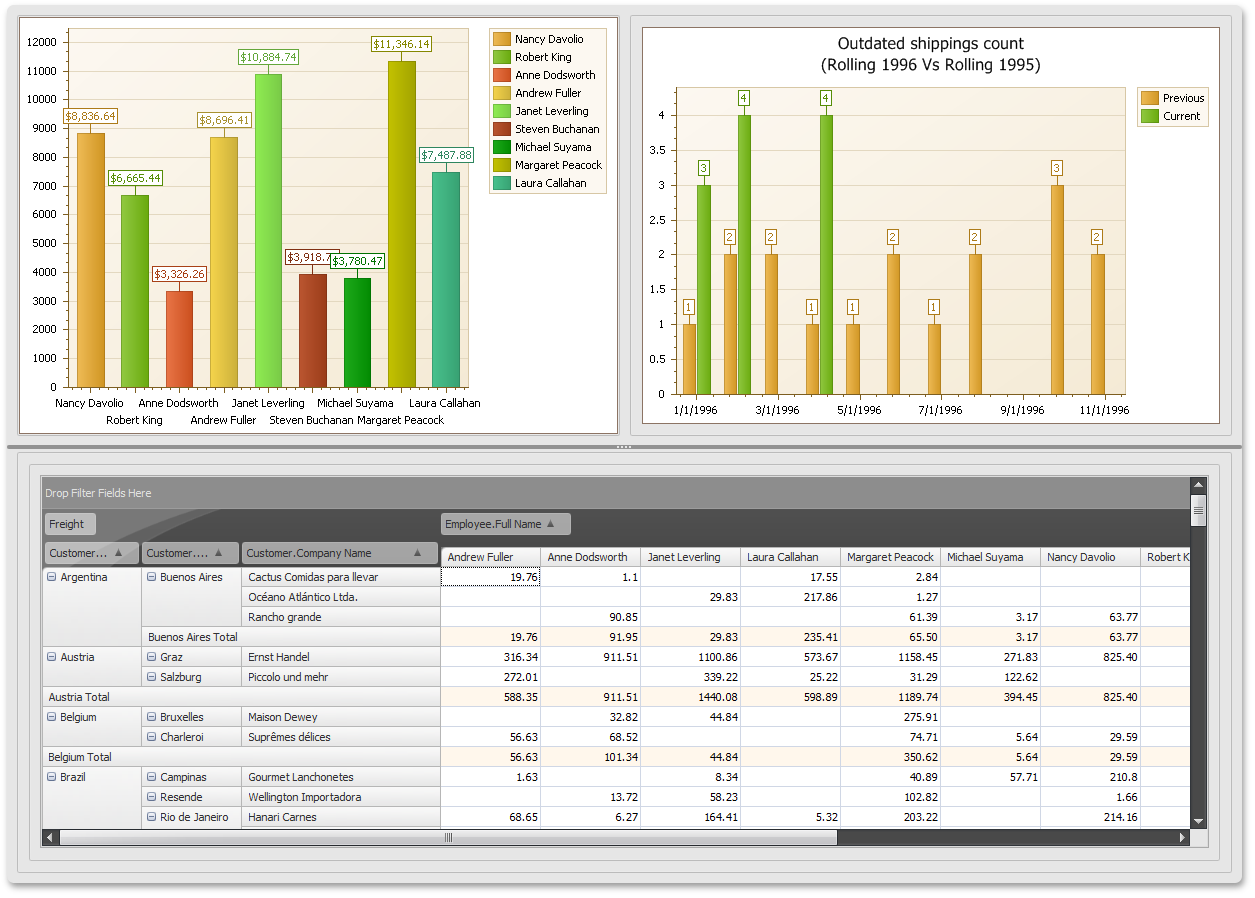Click horizontal scrollbar right arrow
1255x898 pixels.
pos(1183,837)
